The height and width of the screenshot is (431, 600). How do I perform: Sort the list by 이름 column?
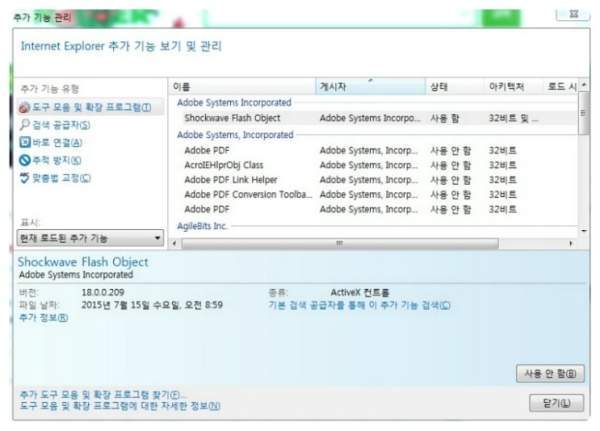point(242,87)
